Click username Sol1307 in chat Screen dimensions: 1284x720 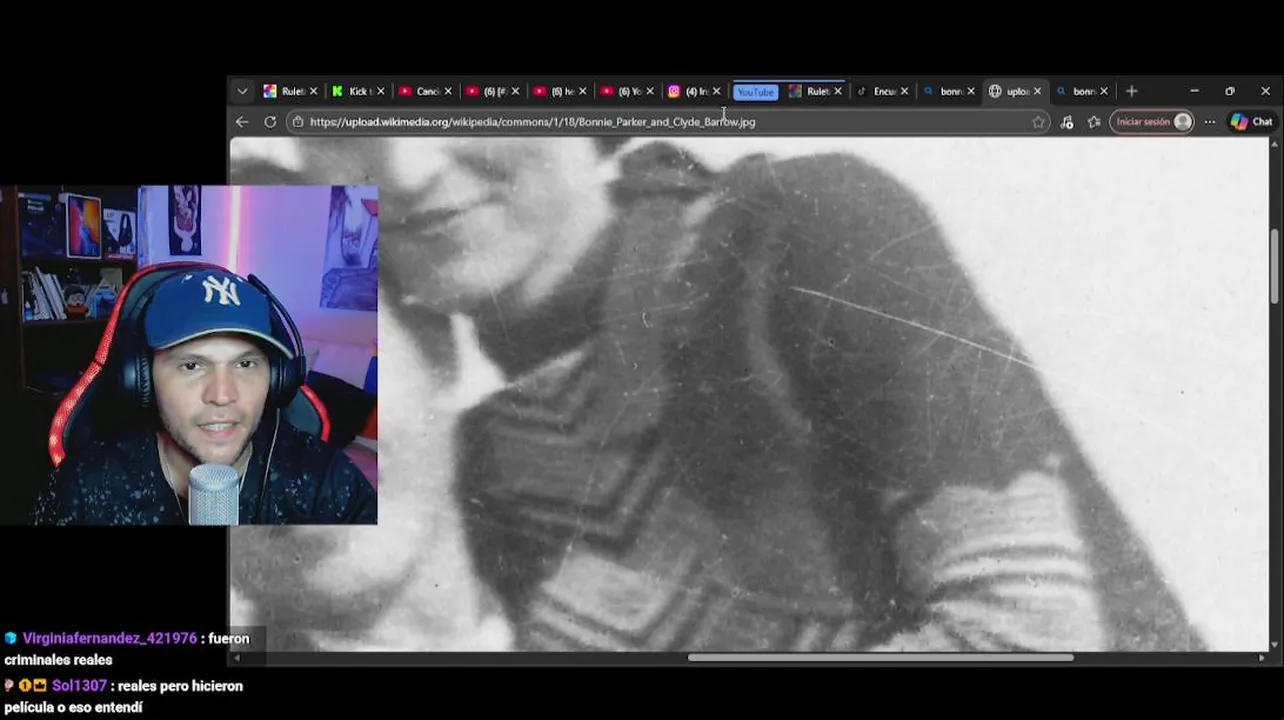(x=79, y=686)
